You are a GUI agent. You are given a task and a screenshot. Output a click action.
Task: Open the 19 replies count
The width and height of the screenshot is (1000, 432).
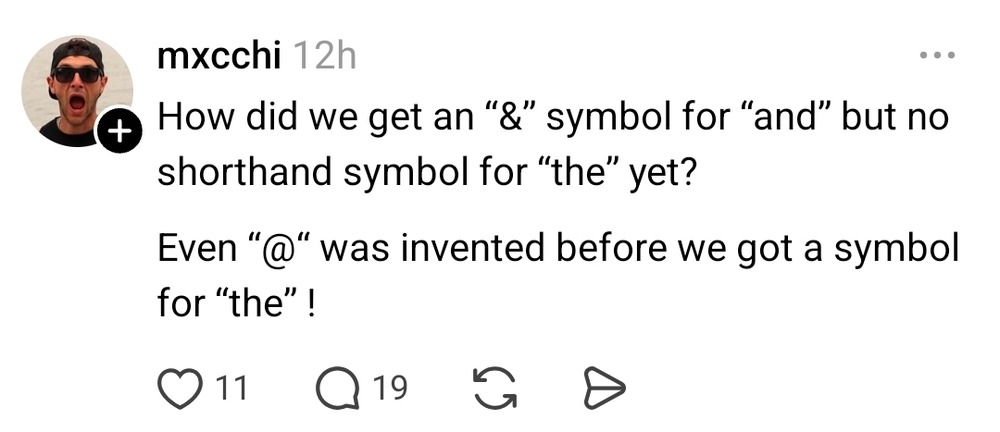coord(391,386)
